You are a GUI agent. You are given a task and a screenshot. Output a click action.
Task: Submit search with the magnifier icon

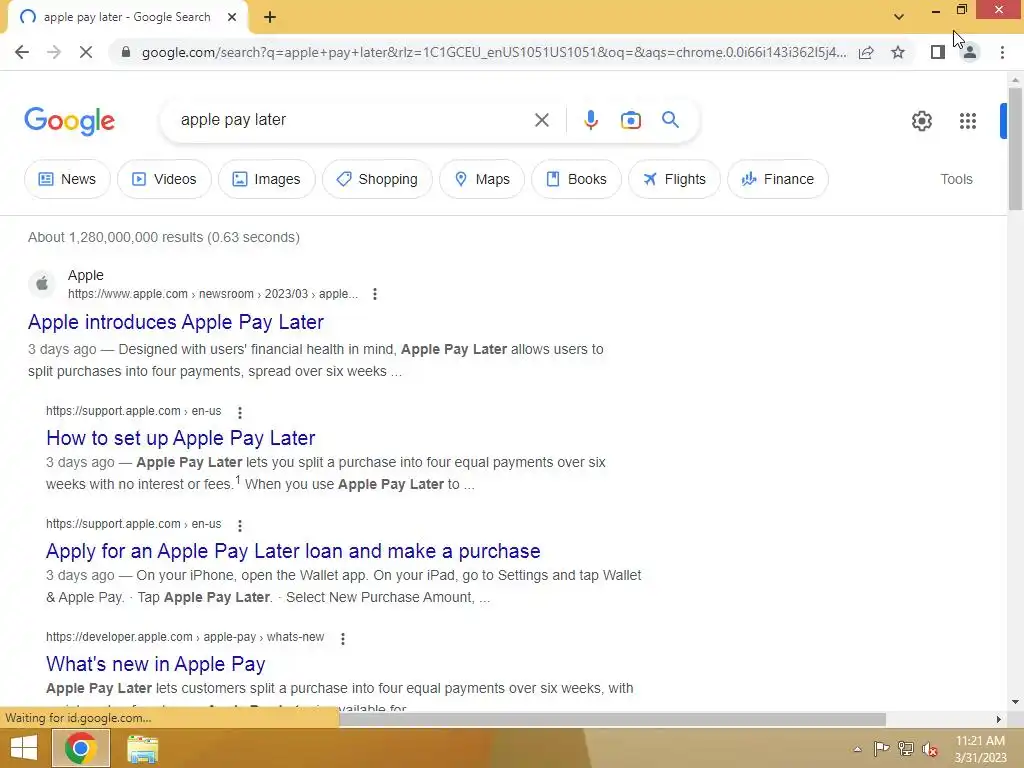(x=670, y=120)
